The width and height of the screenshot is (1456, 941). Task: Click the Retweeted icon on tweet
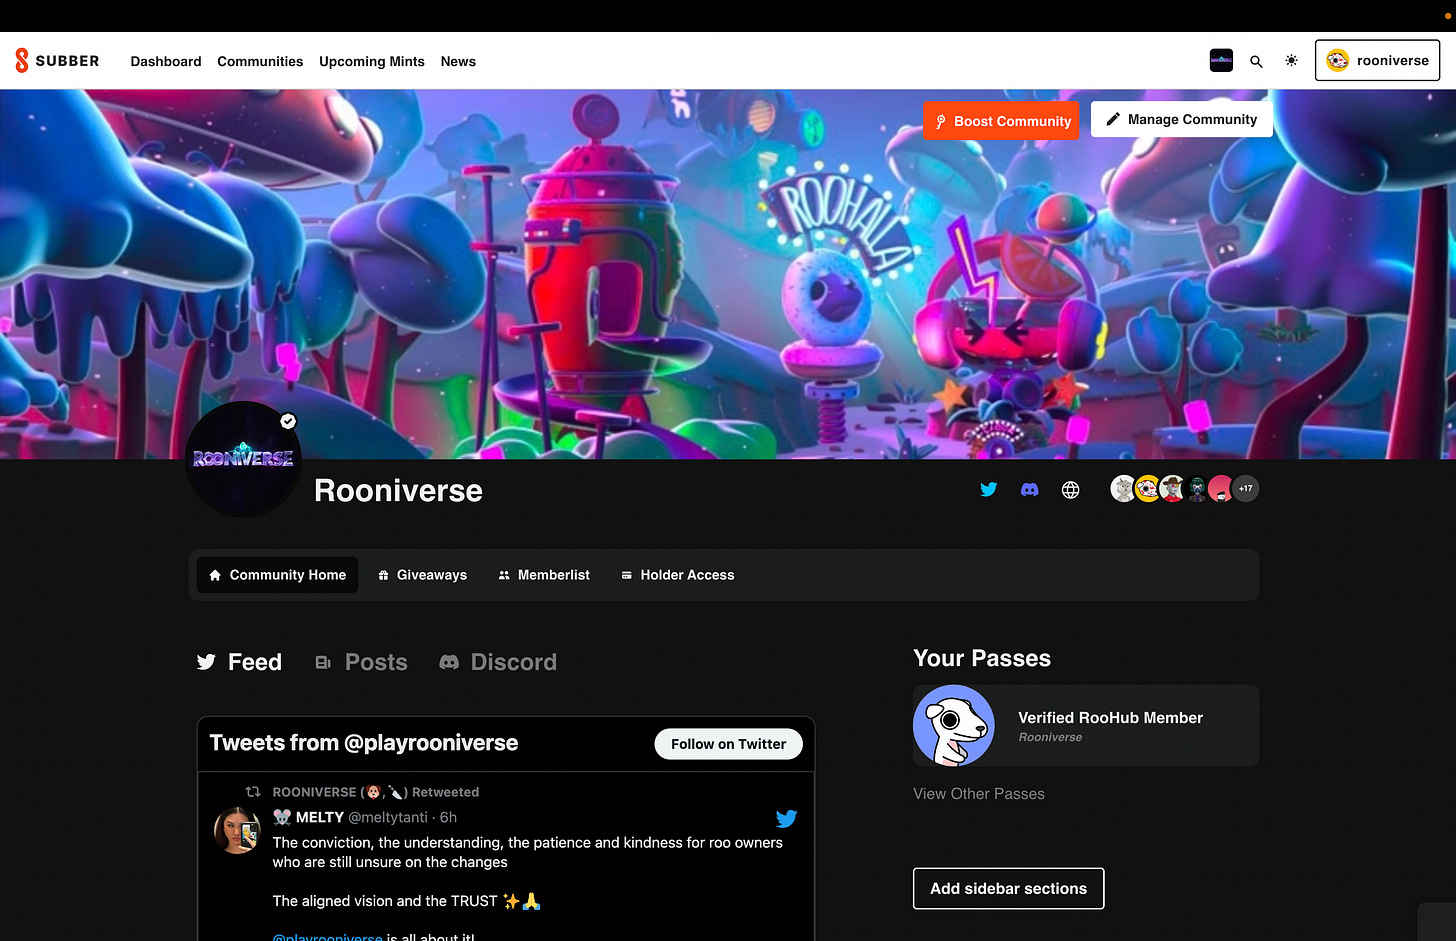(253, 792)
